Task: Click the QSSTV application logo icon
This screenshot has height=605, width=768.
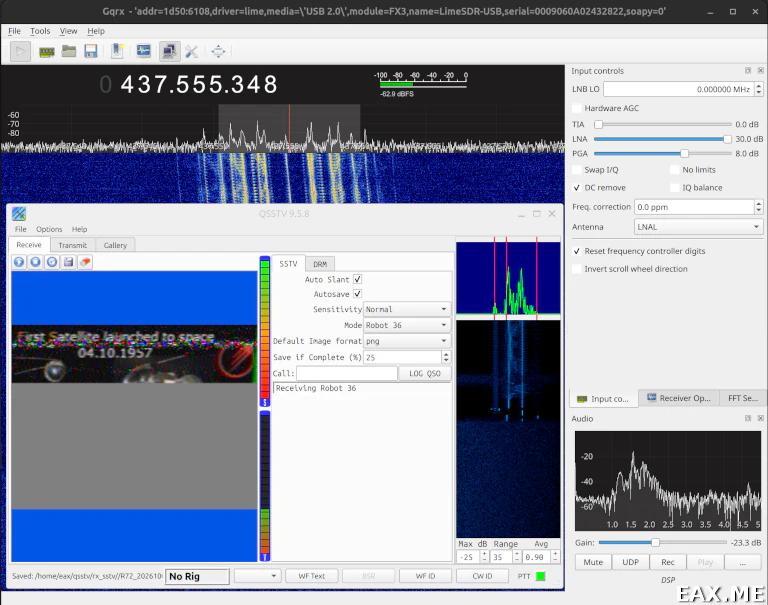Action: coord(19,214)
